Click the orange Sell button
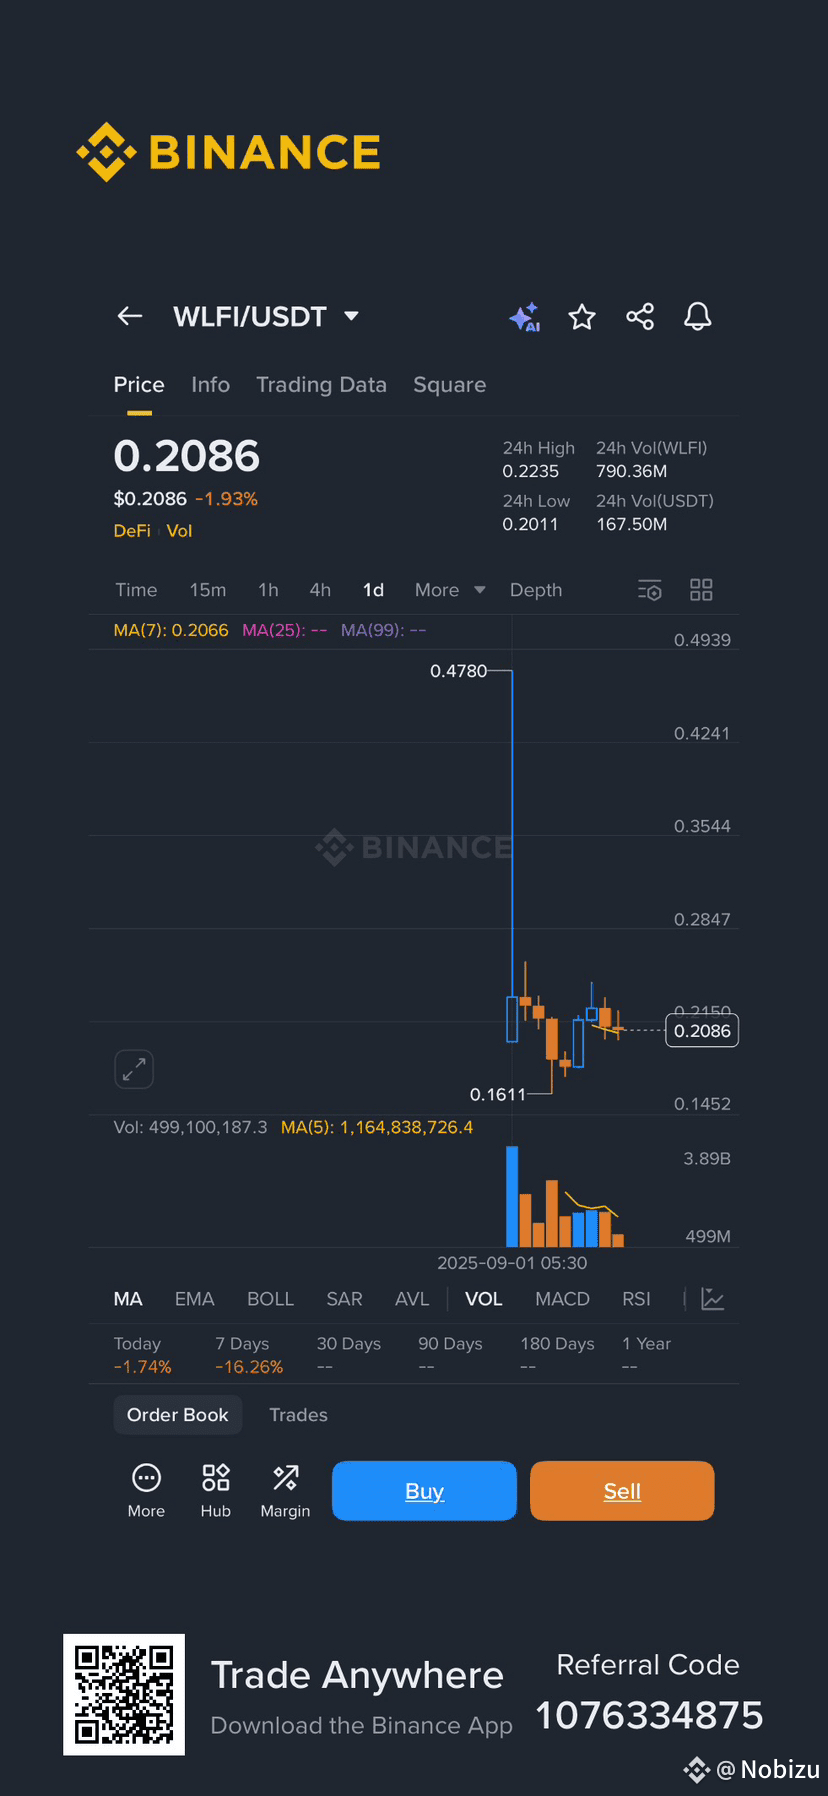 [622, 1491]
